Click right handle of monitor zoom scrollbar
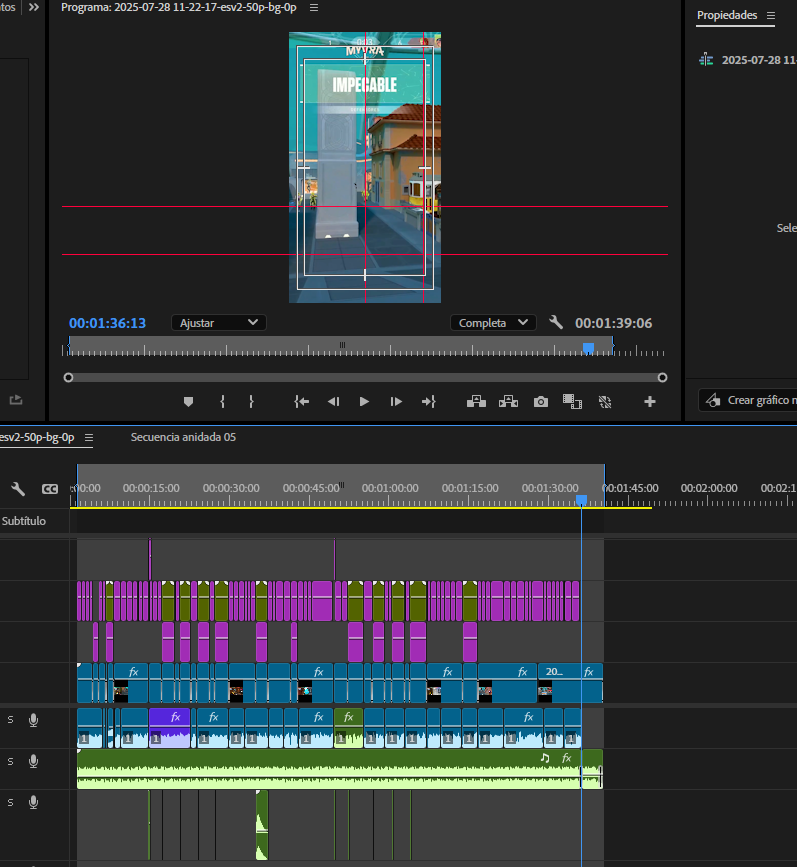The width and height of the screenshot is (797, 867). click(662, 378)
